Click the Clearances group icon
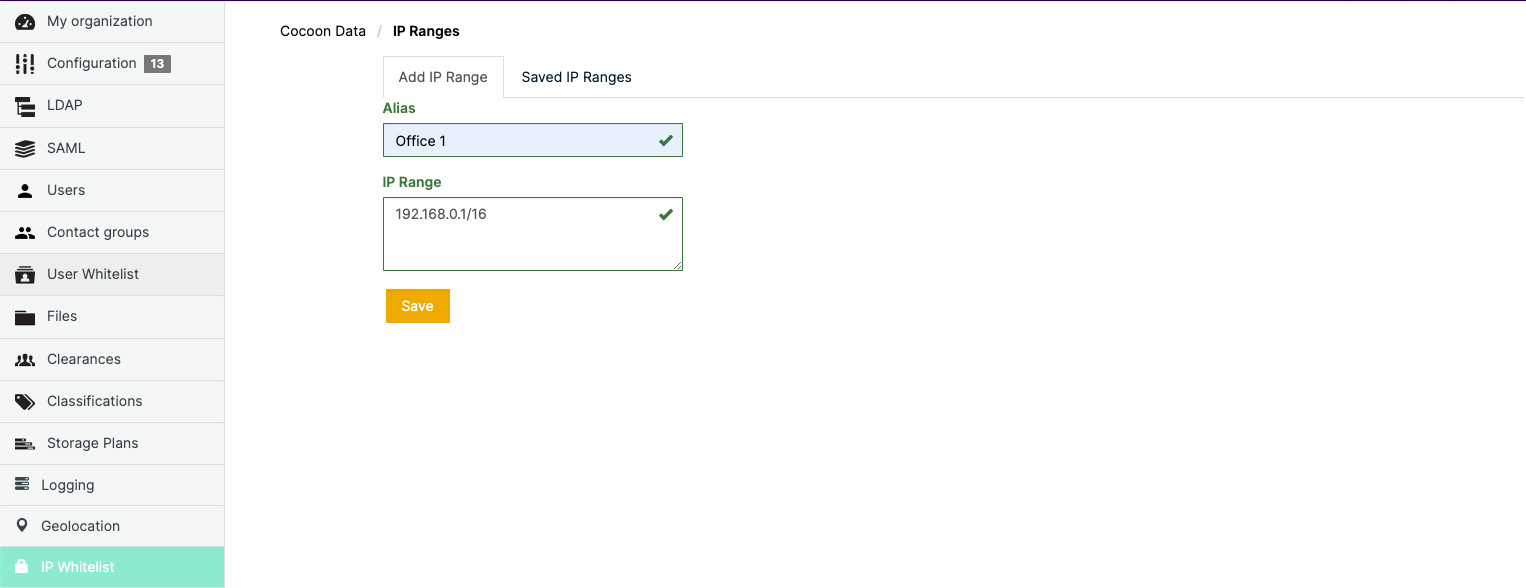The width and height of the screenshot is (1526, 588). (x=25, y=359)
